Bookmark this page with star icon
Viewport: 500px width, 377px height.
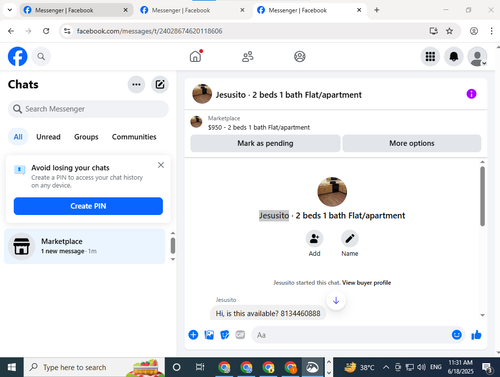click(x=449, y=31)
